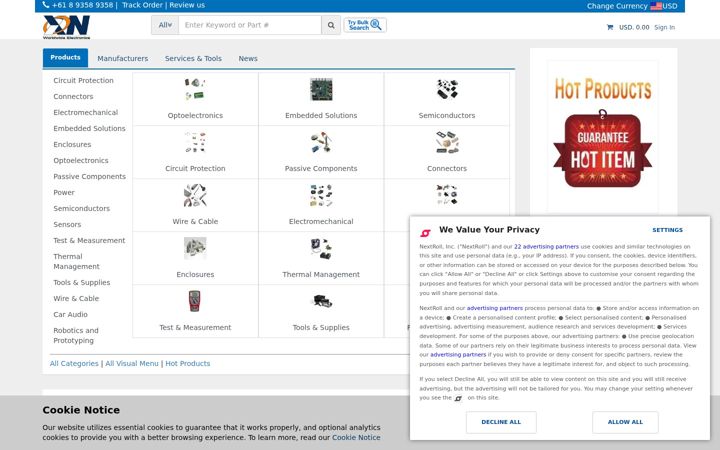
Task: Open the Services & Tools tab
Action: point(193,58)
